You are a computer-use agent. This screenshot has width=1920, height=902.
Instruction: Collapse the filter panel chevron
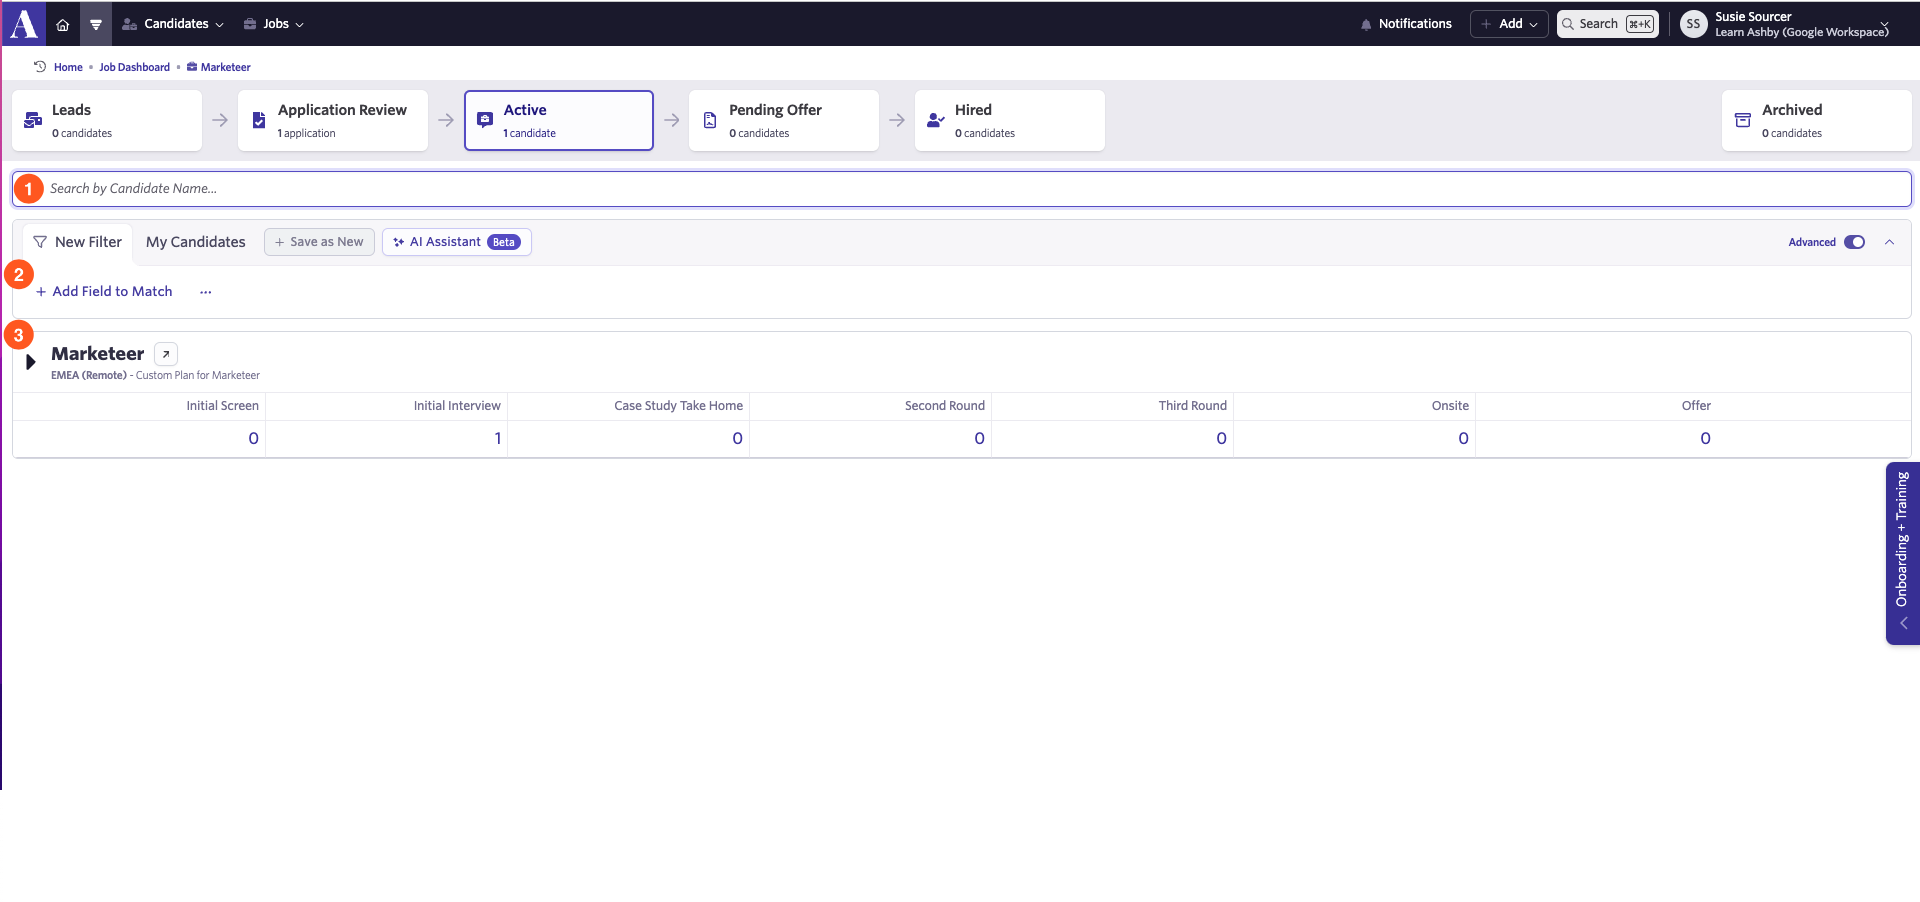[x=1889, y=242]
